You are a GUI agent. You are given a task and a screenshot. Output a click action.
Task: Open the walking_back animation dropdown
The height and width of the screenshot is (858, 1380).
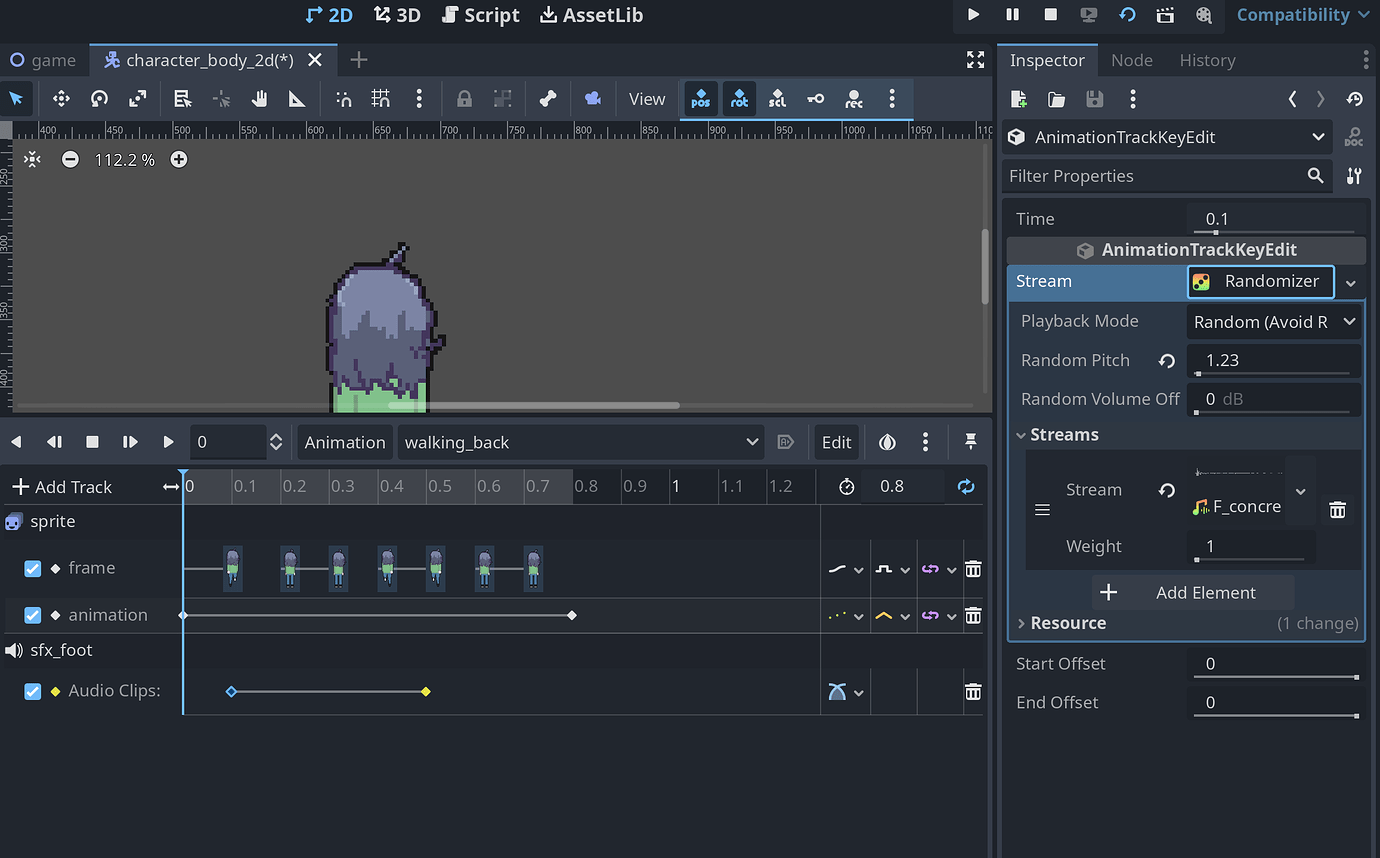point(583,442)
